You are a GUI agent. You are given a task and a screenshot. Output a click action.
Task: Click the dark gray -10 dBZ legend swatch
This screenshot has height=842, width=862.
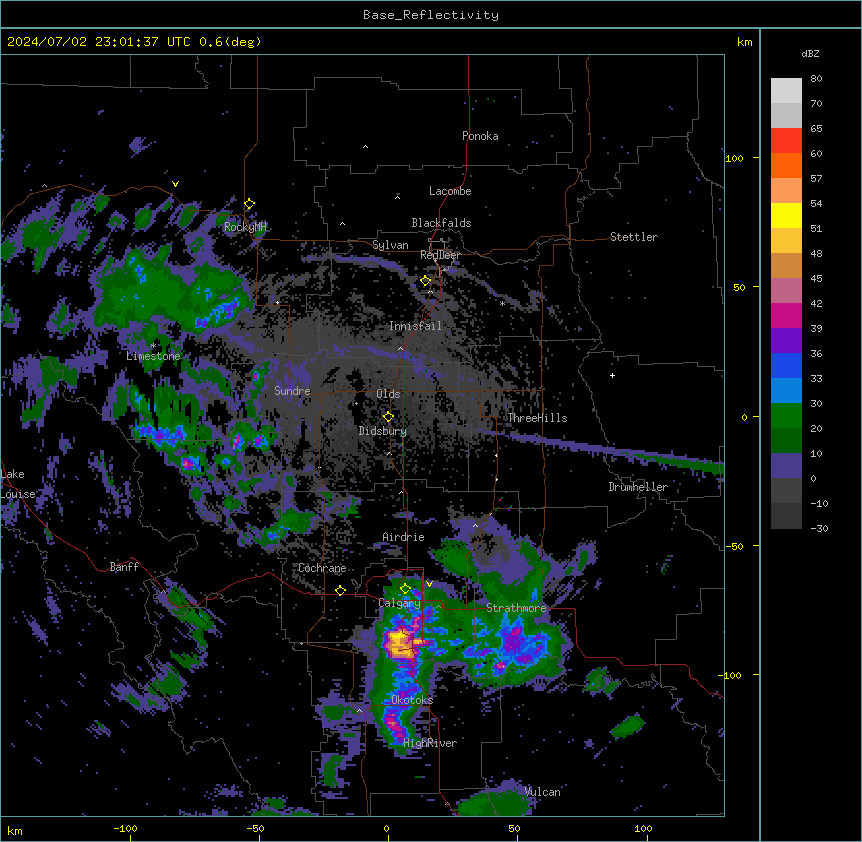tap(786, 516)
